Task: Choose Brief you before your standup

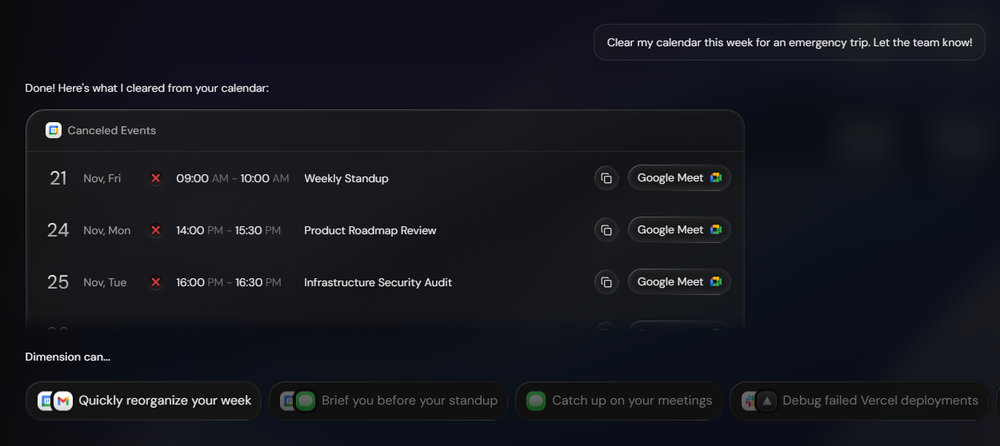Action: click(409, 401)
